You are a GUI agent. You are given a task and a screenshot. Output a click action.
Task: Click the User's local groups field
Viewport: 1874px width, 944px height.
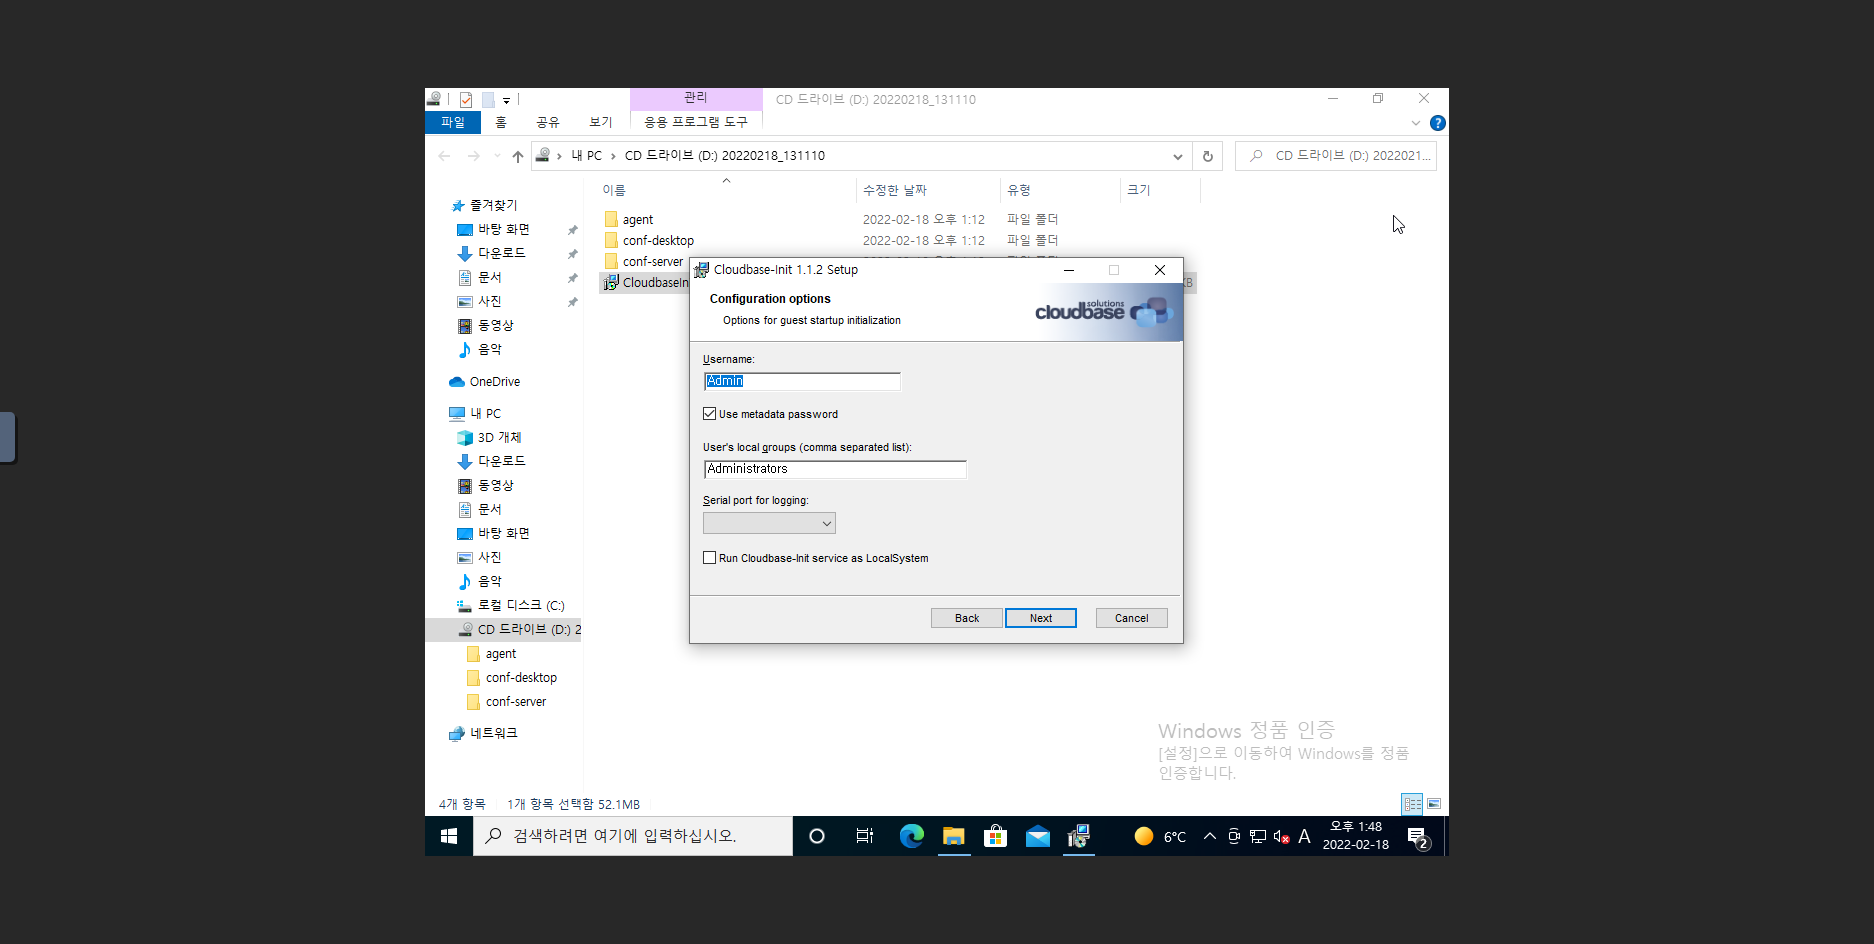(x=835, y=469)
